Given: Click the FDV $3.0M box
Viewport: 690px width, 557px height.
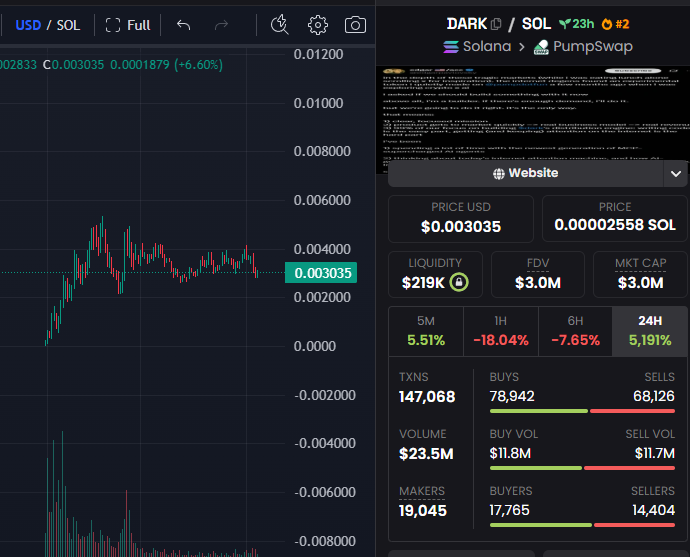Looking at the screenshot, I should pyautogui.click(x=538, y=275).
